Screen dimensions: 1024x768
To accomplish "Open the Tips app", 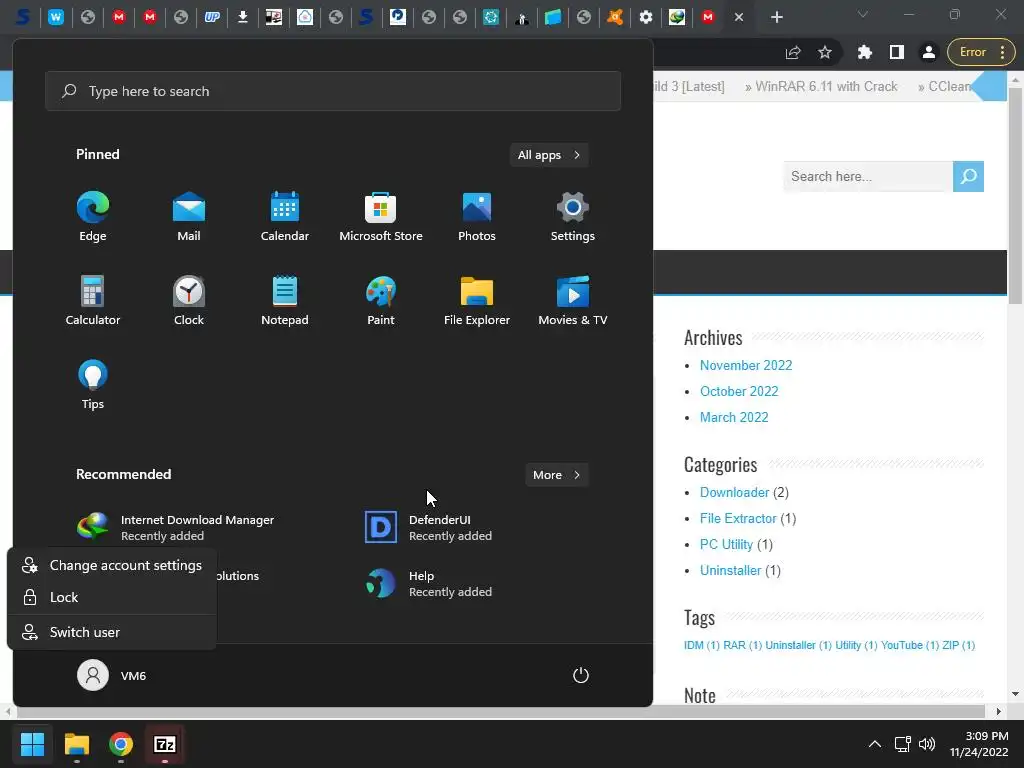I will [x=93, y=384].
